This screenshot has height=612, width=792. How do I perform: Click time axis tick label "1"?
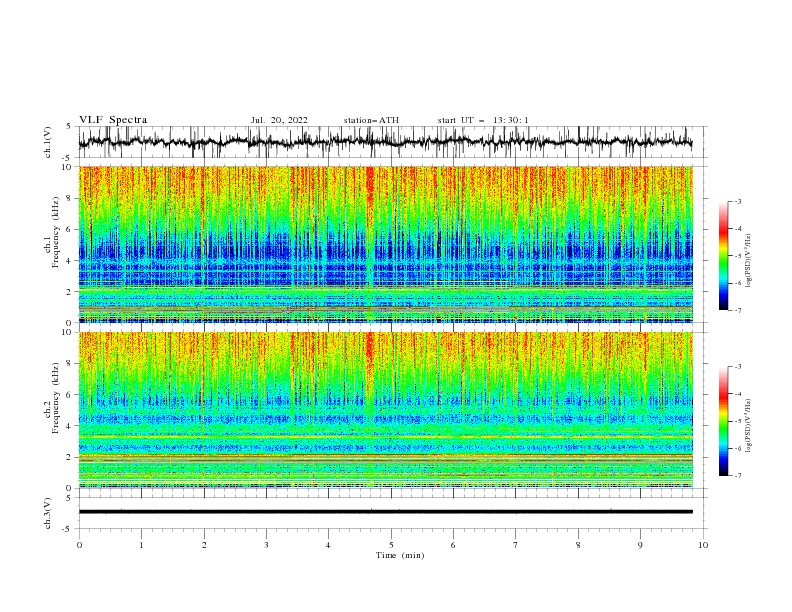pyautogui.click(x=141, y=545)
